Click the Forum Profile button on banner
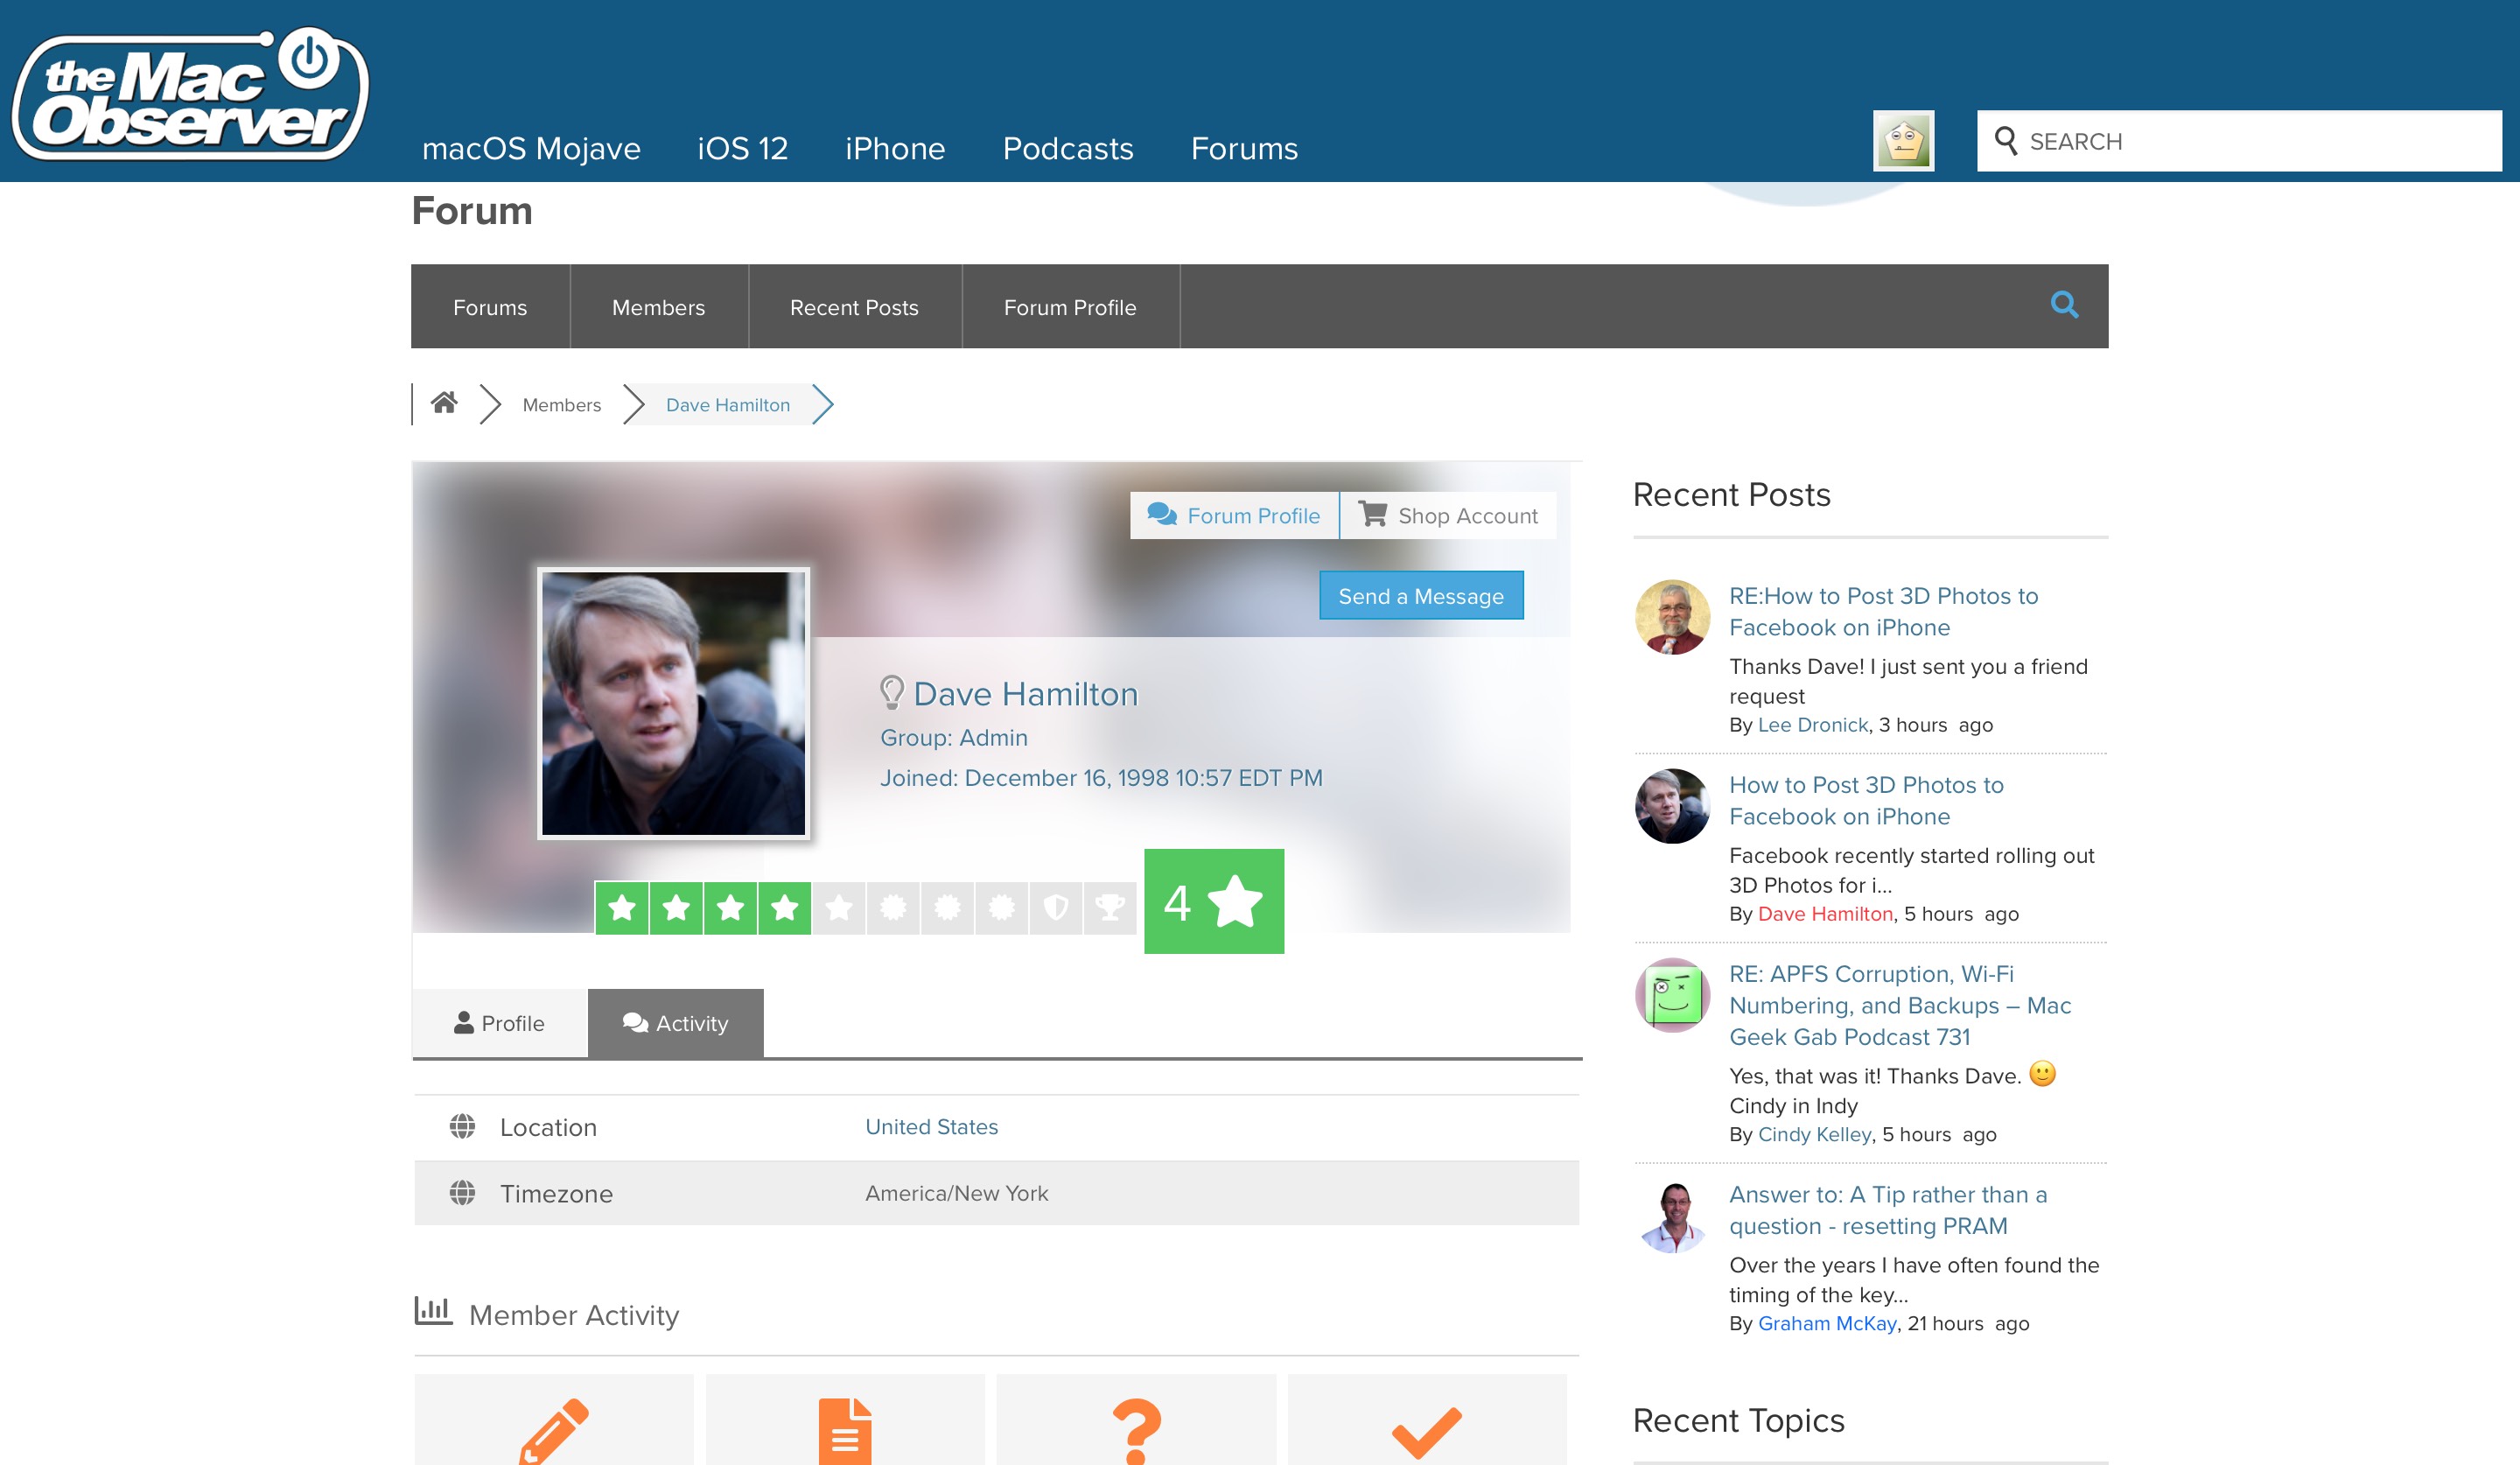 tap(1234, 515)
